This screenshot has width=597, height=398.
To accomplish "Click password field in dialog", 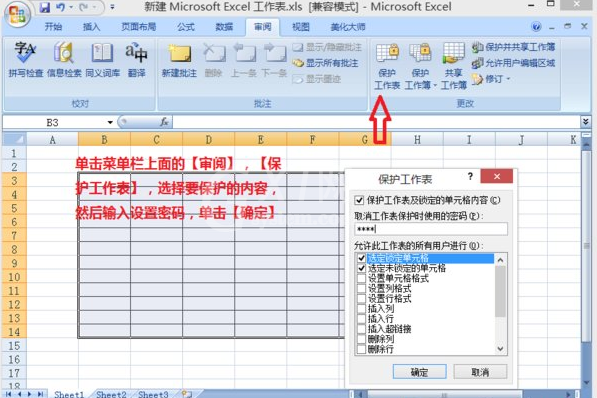I will click(x=431, y=229).
